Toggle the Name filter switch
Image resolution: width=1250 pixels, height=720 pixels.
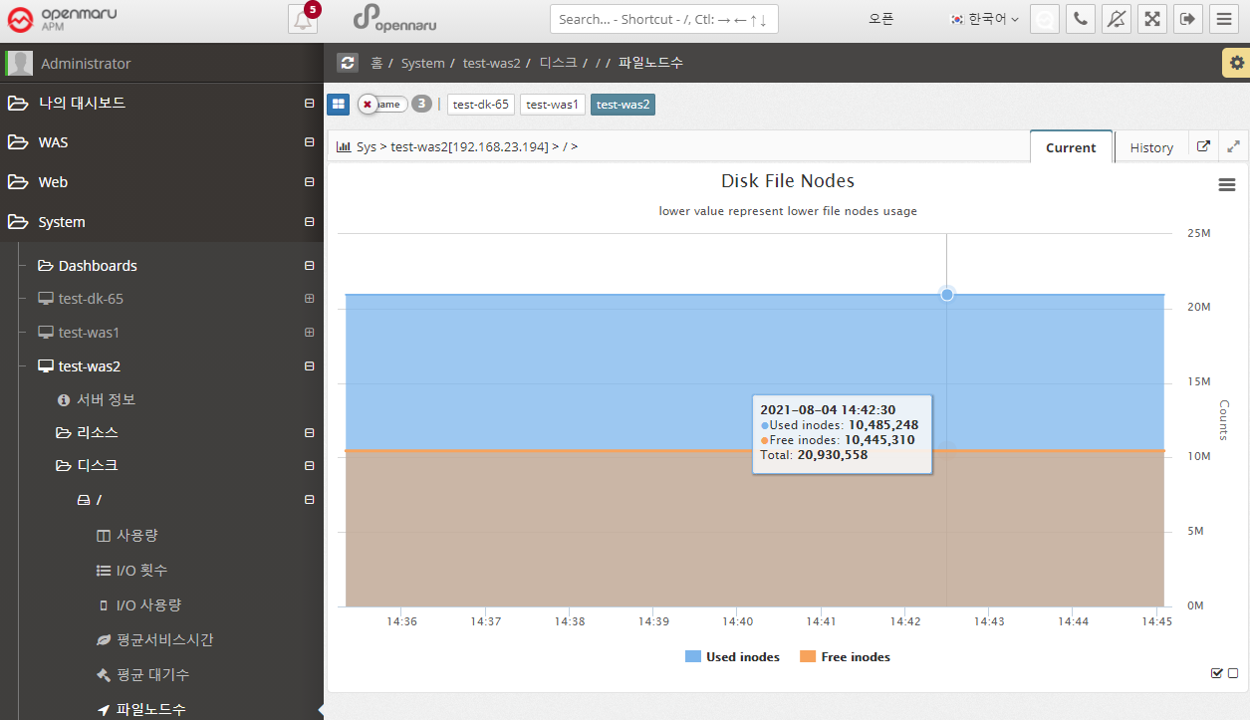(x=382, y=104)
